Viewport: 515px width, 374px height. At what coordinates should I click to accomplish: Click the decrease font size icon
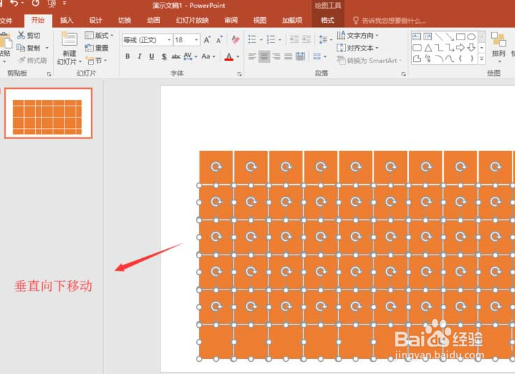click(219, 40)
